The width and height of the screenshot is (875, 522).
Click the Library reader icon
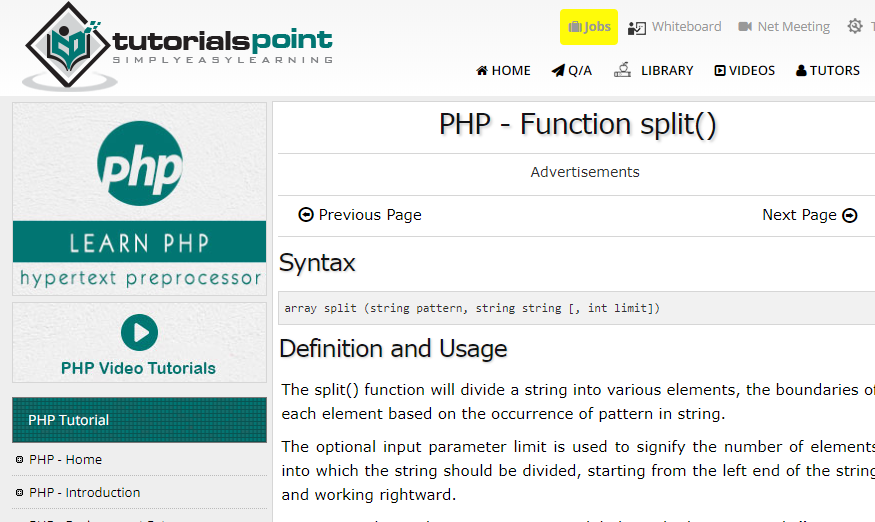[622, 69]
